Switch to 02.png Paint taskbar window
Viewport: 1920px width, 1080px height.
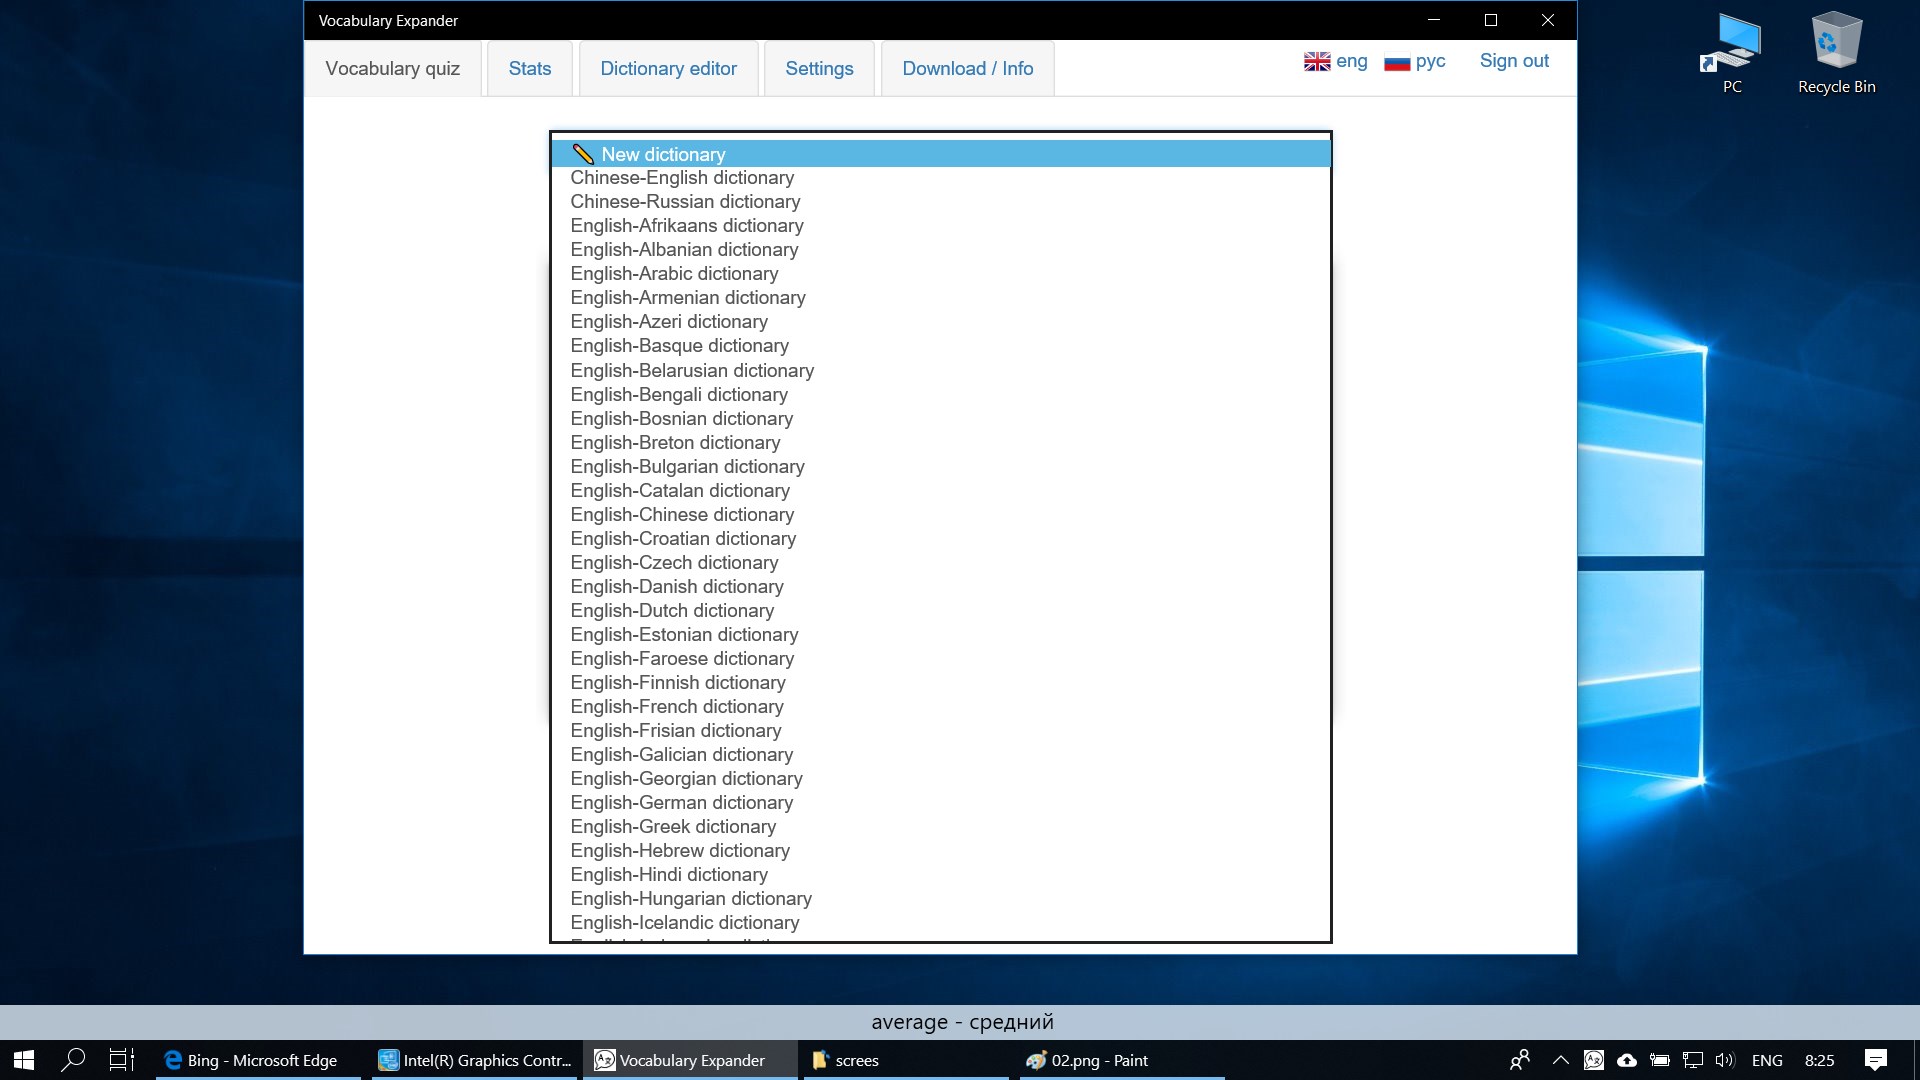[1098, 1060]
